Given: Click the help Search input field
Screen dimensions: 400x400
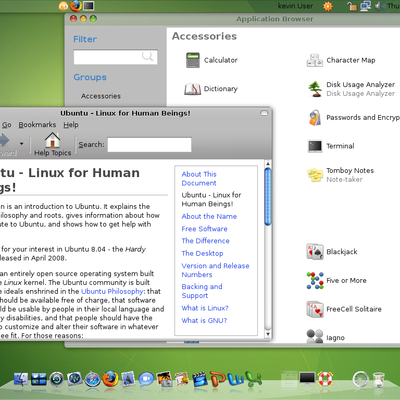Looking at the screenshot, I should coord(149,145).
